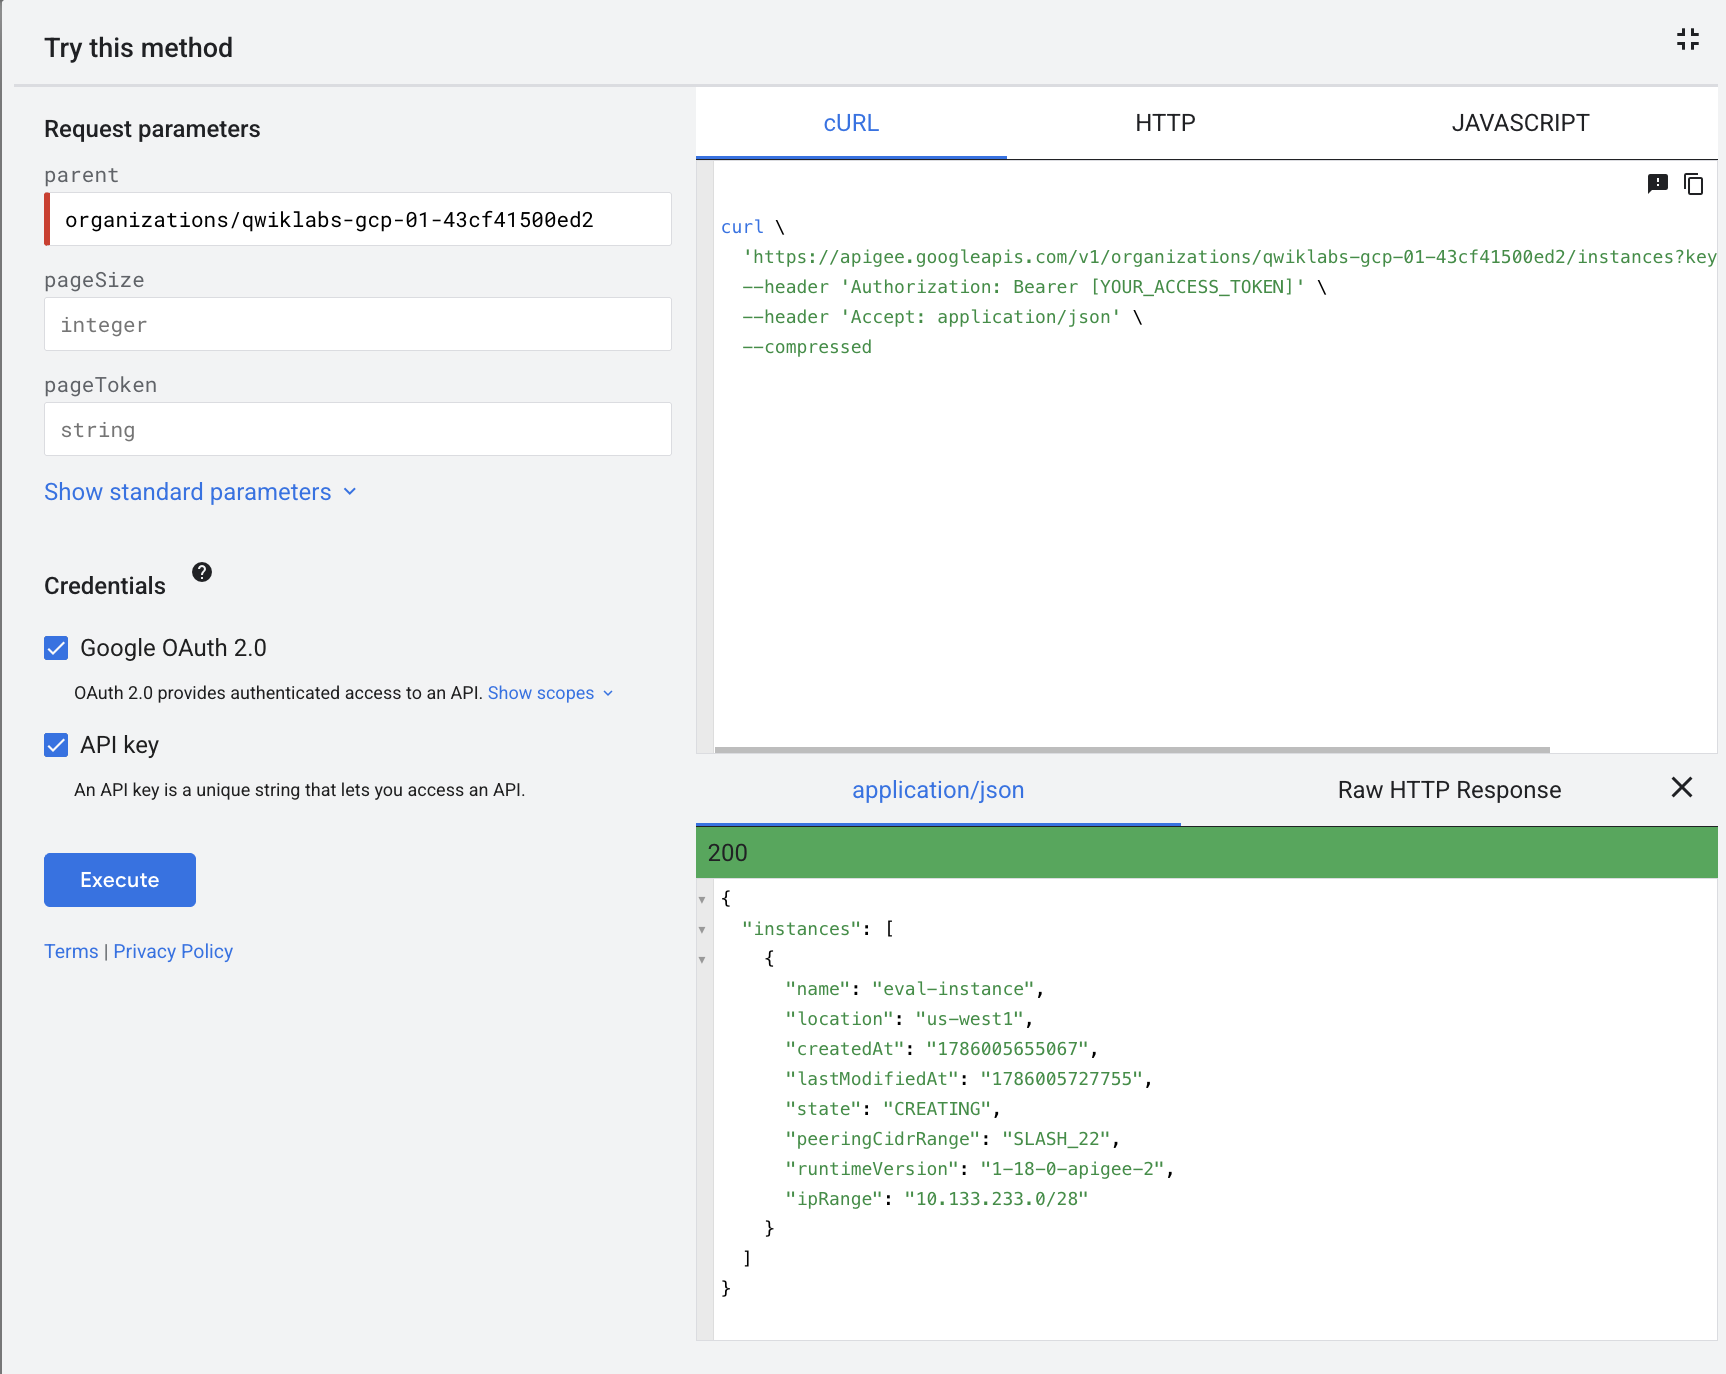Click the OAuth 2.0 description text
Screen dimensions: 1726x1374
(278, 693)
